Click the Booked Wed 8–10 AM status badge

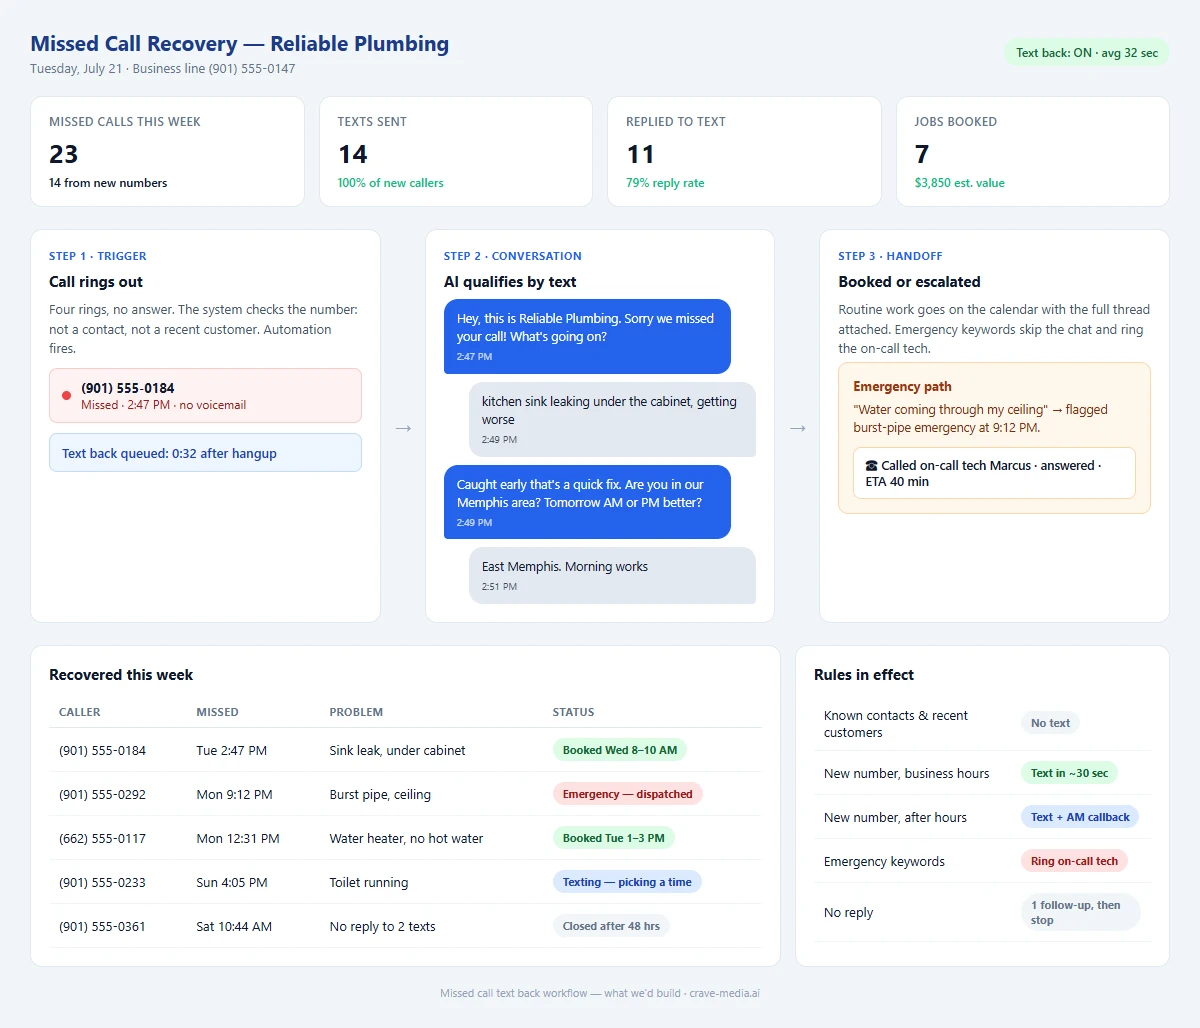click(619, 750)
